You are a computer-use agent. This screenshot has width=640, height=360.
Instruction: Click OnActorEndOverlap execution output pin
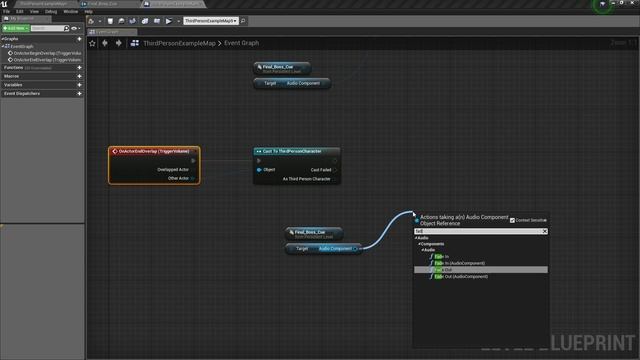point(193,161)
